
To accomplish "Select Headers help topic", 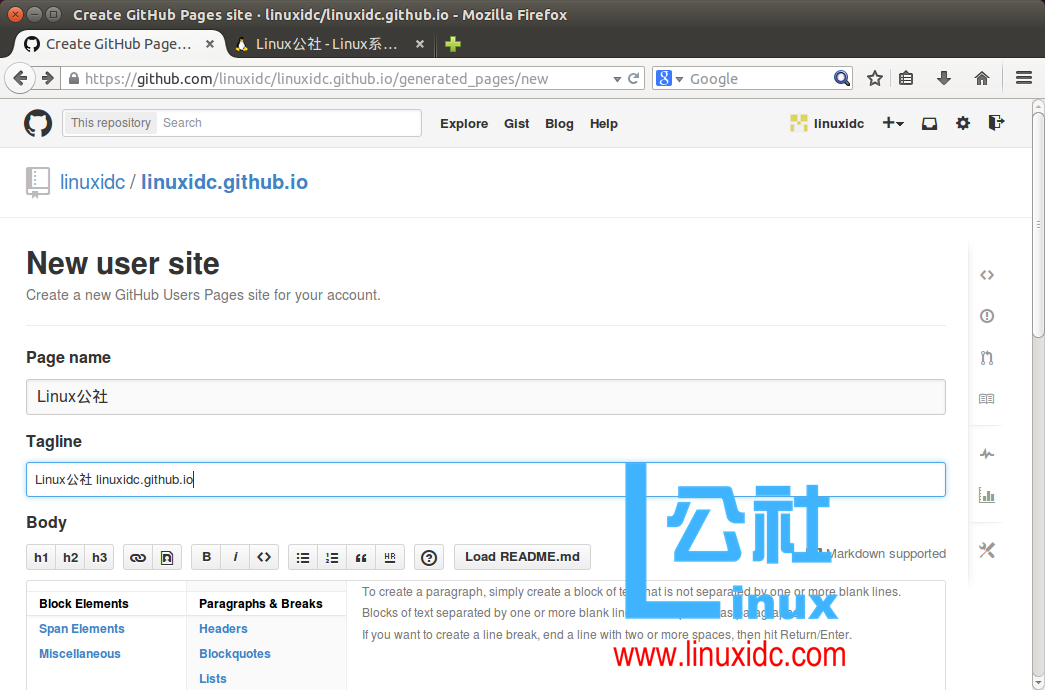I will (223, 629).
